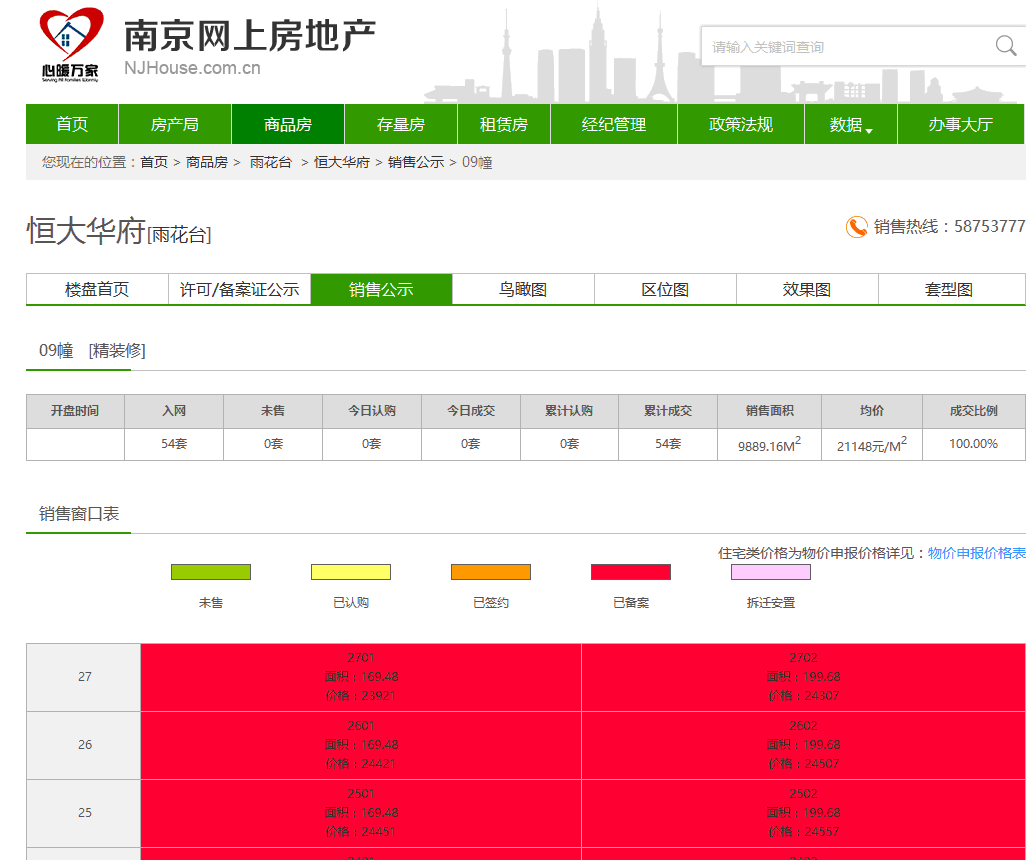
Task: Open the 物价申报价格表 link
Action: [977, 553]
